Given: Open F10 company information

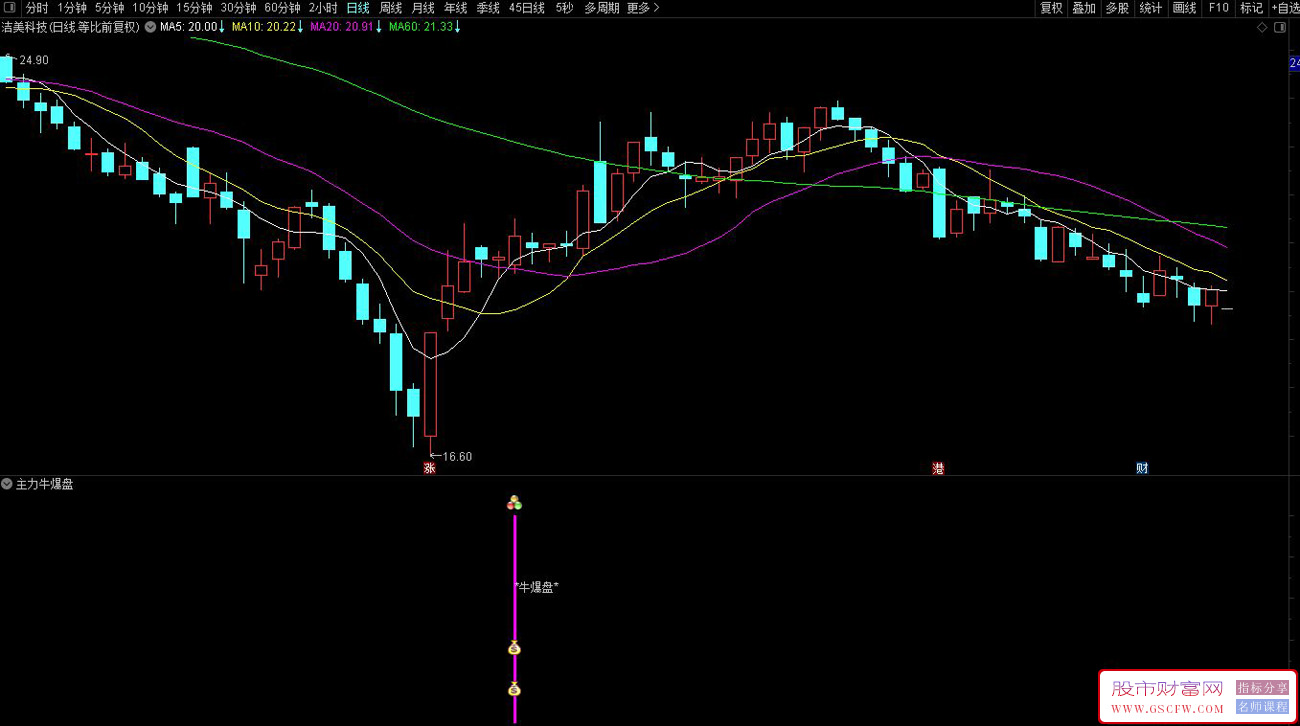Looking at the screenshot, I should tap(1218, 8).
